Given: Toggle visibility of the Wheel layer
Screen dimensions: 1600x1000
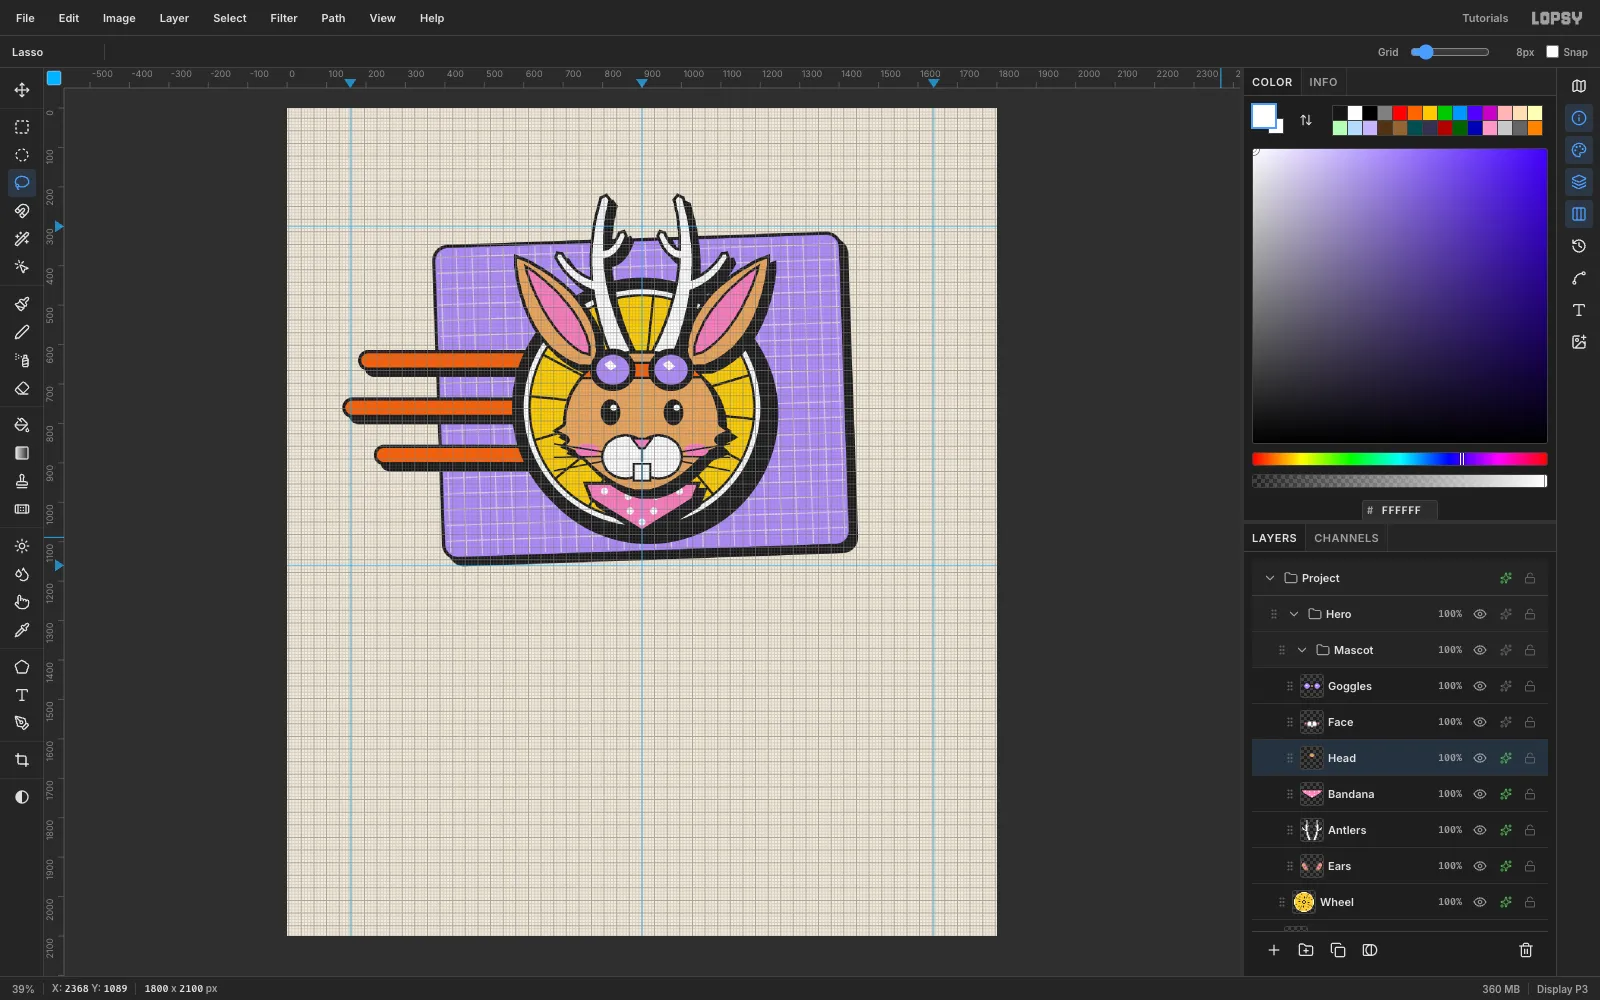Looking at the screenshot, I should [1480, 902].
